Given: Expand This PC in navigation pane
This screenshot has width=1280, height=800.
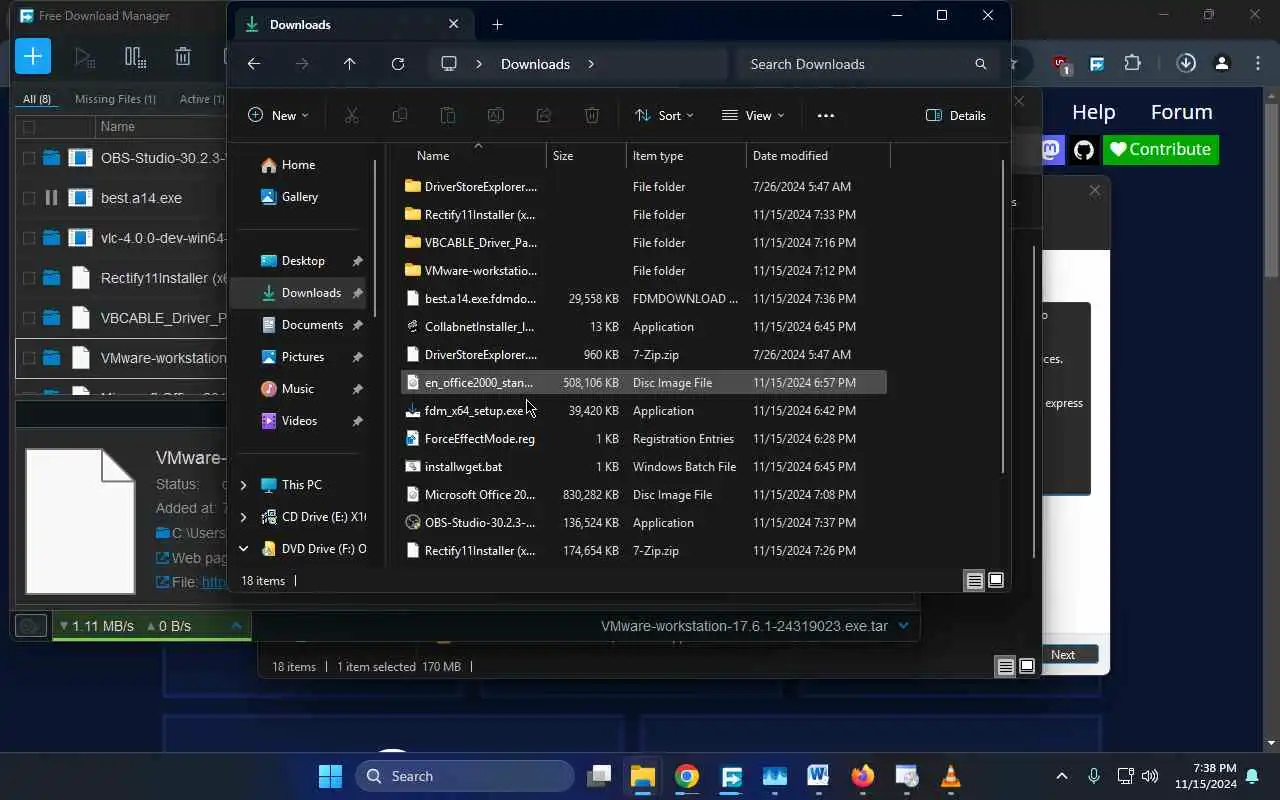Looking at the screenshot, I should [243, 485].
